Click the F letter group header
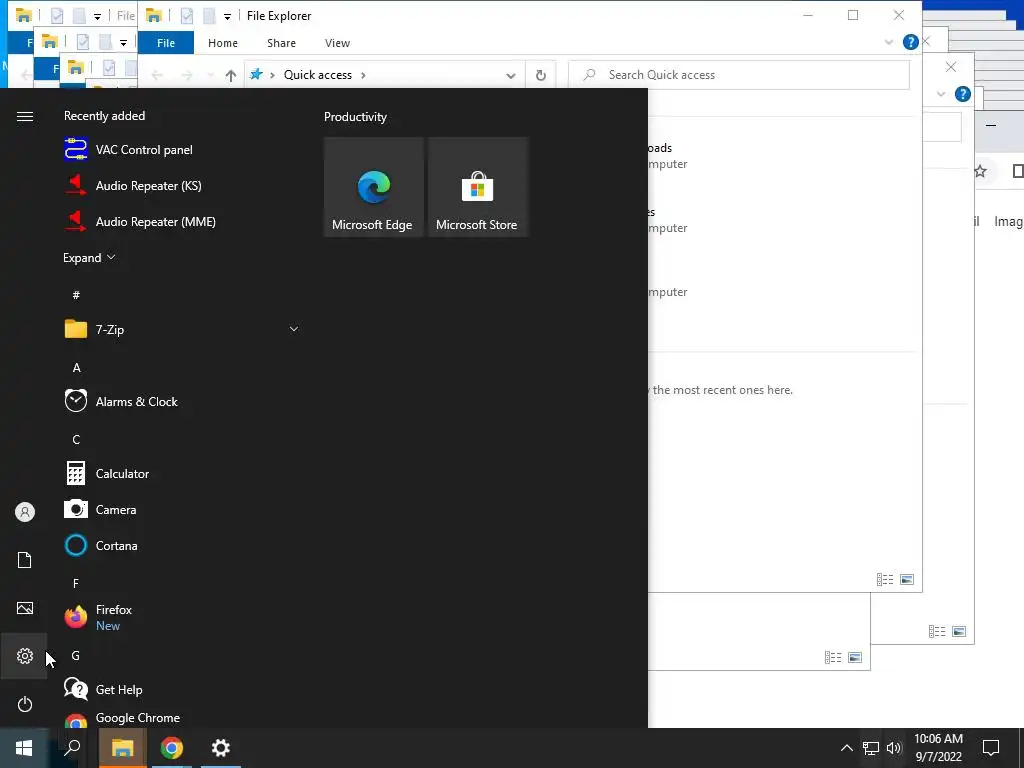 click(x=76, y=583)
